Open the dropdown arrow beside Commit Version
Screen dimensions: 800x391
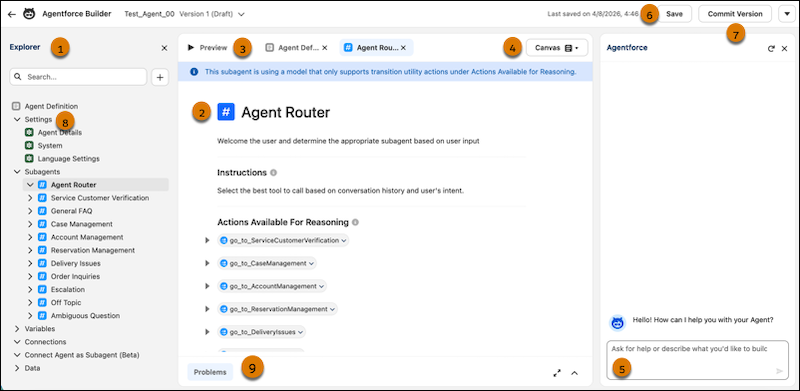click(x=786, y=14)
